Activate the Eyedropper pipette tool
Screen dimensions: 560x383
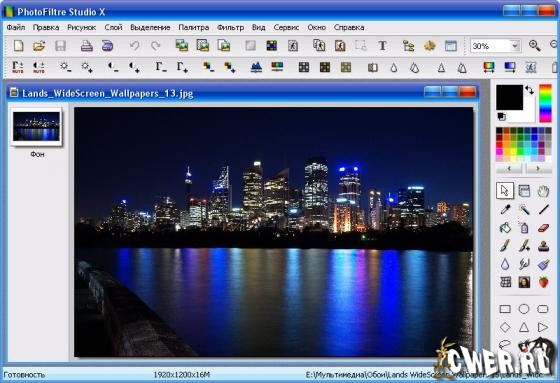tap(505, 209)
